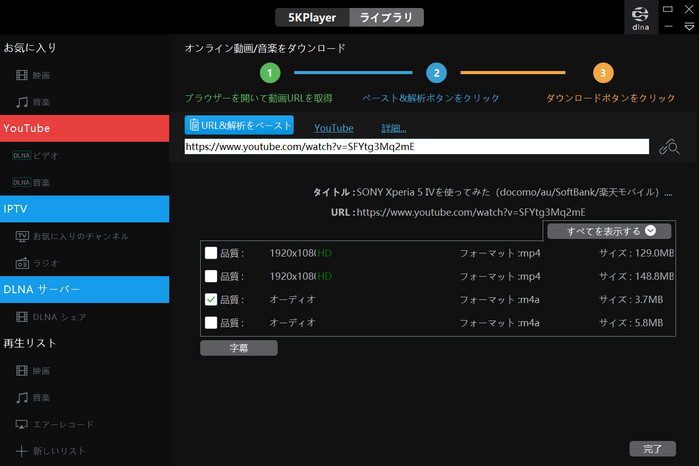Click step 1 green circle

(270, 73)
